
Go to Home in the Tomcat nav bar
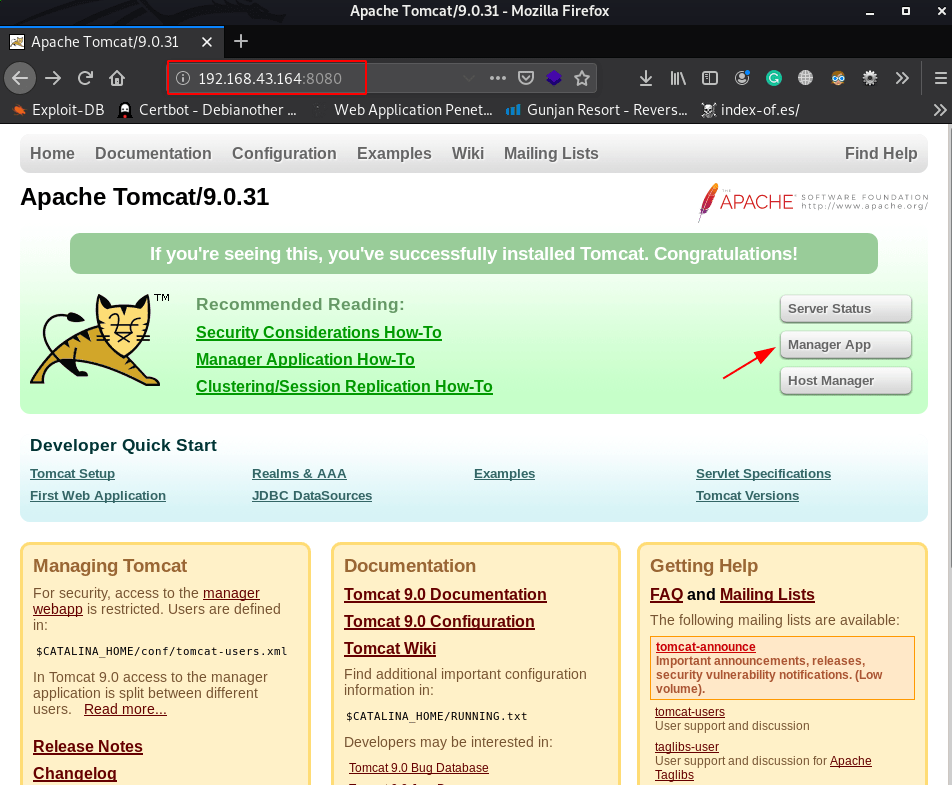(x=52, y=154)
